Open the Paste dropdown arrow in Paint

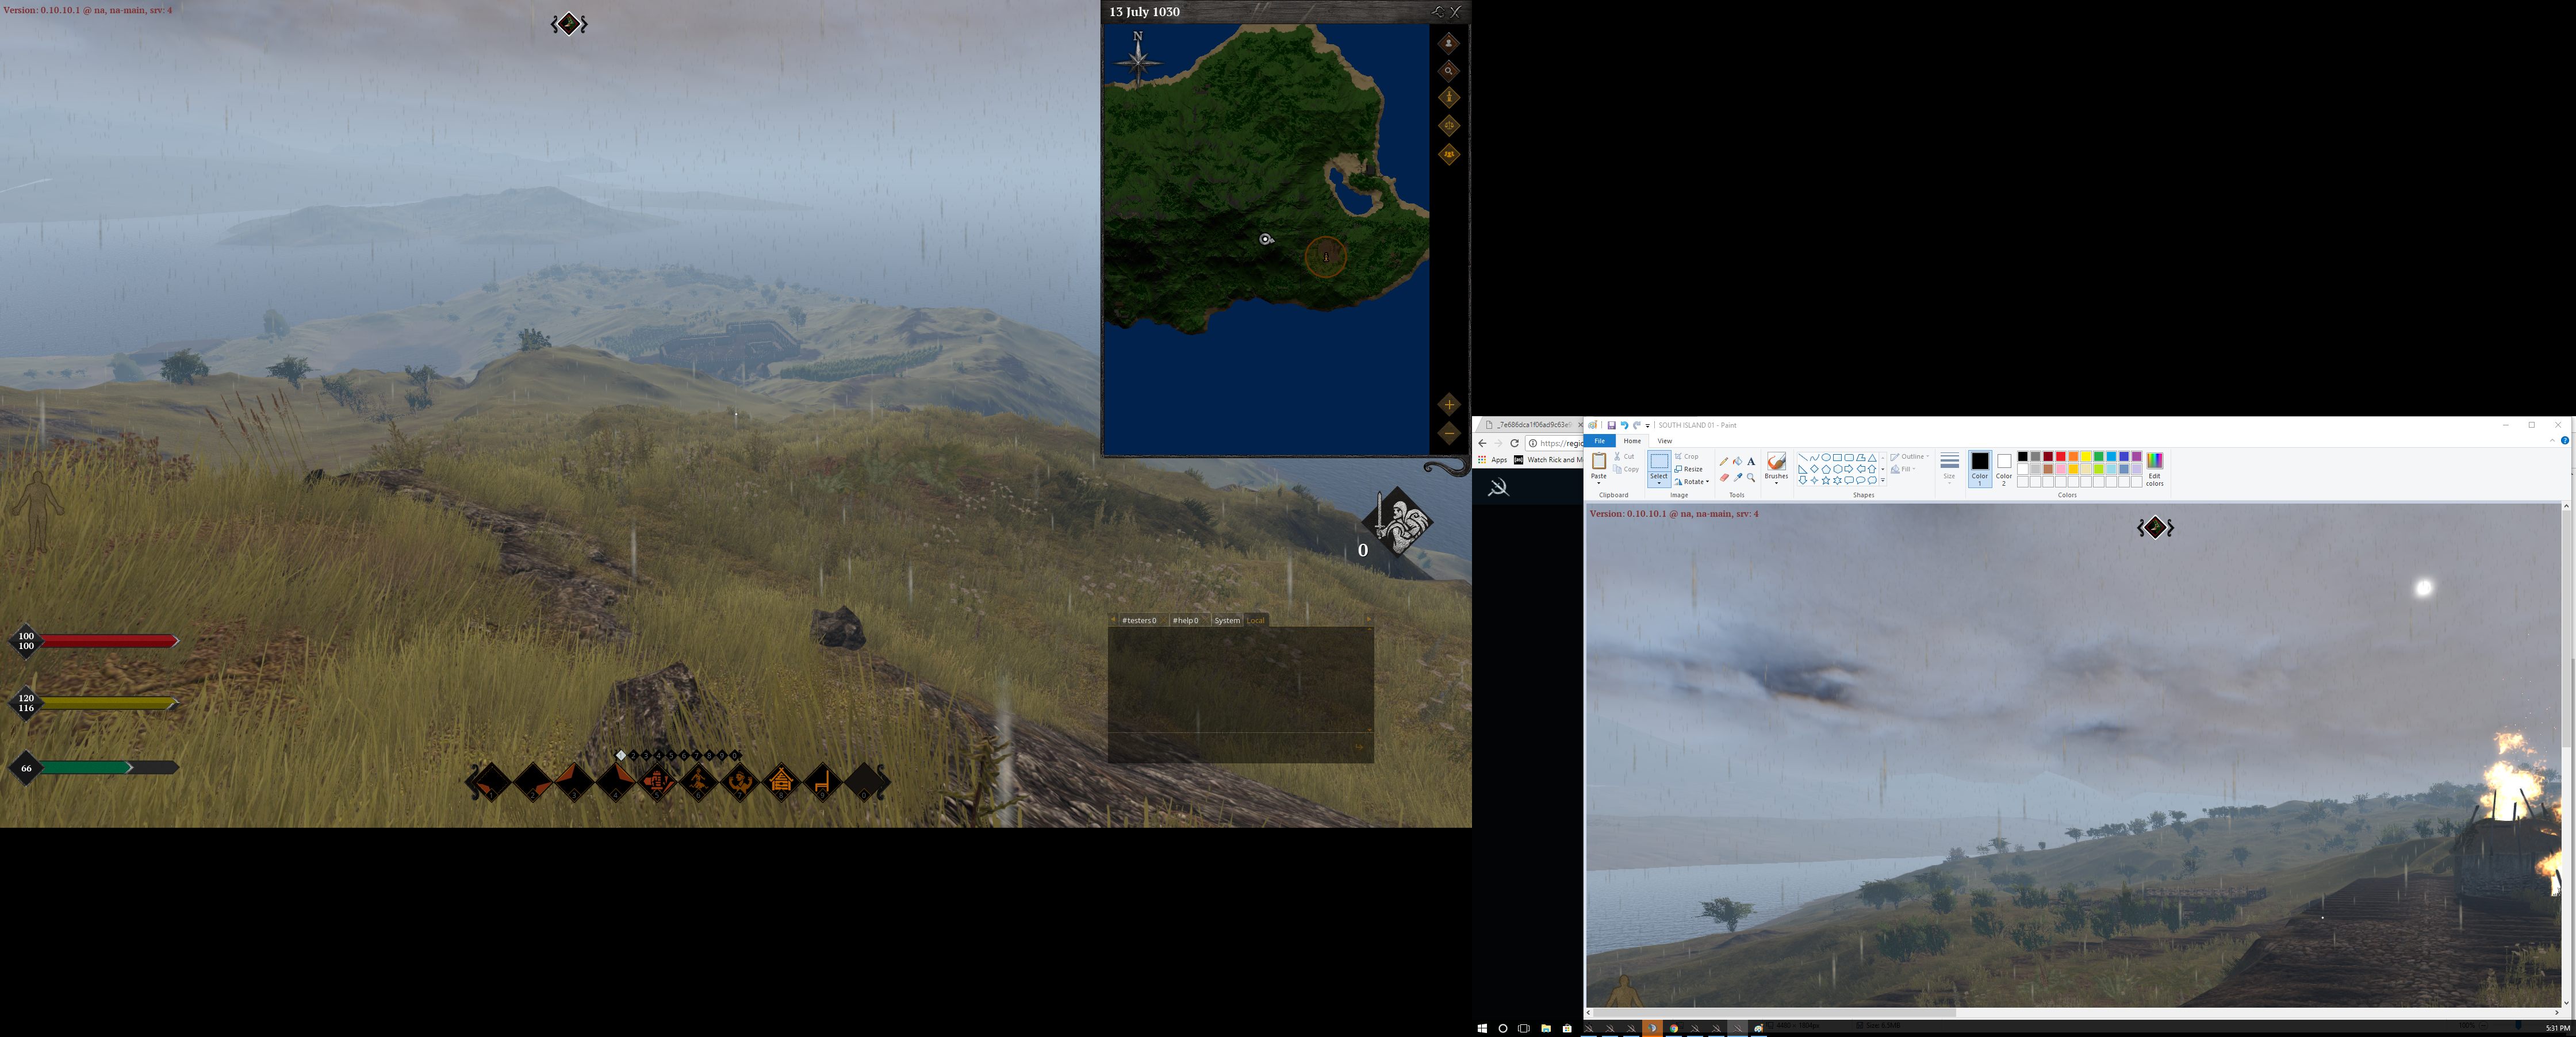(x=1599, y=482)
